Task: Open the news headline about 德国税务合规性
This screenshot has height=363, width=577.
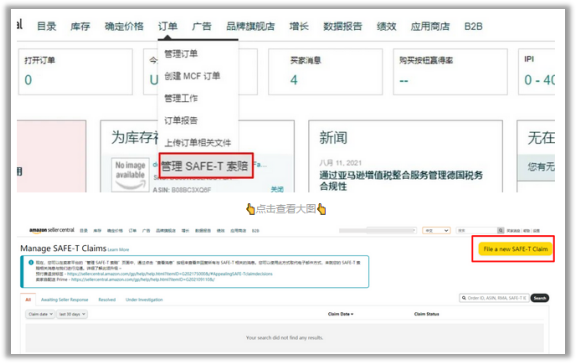Action: tap(401, 180)
